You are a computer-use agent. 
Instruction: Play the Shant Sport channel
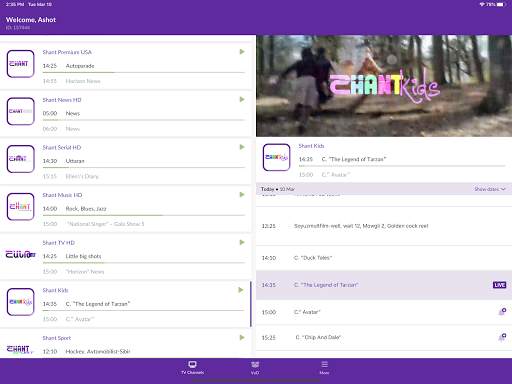click(242, 338)
